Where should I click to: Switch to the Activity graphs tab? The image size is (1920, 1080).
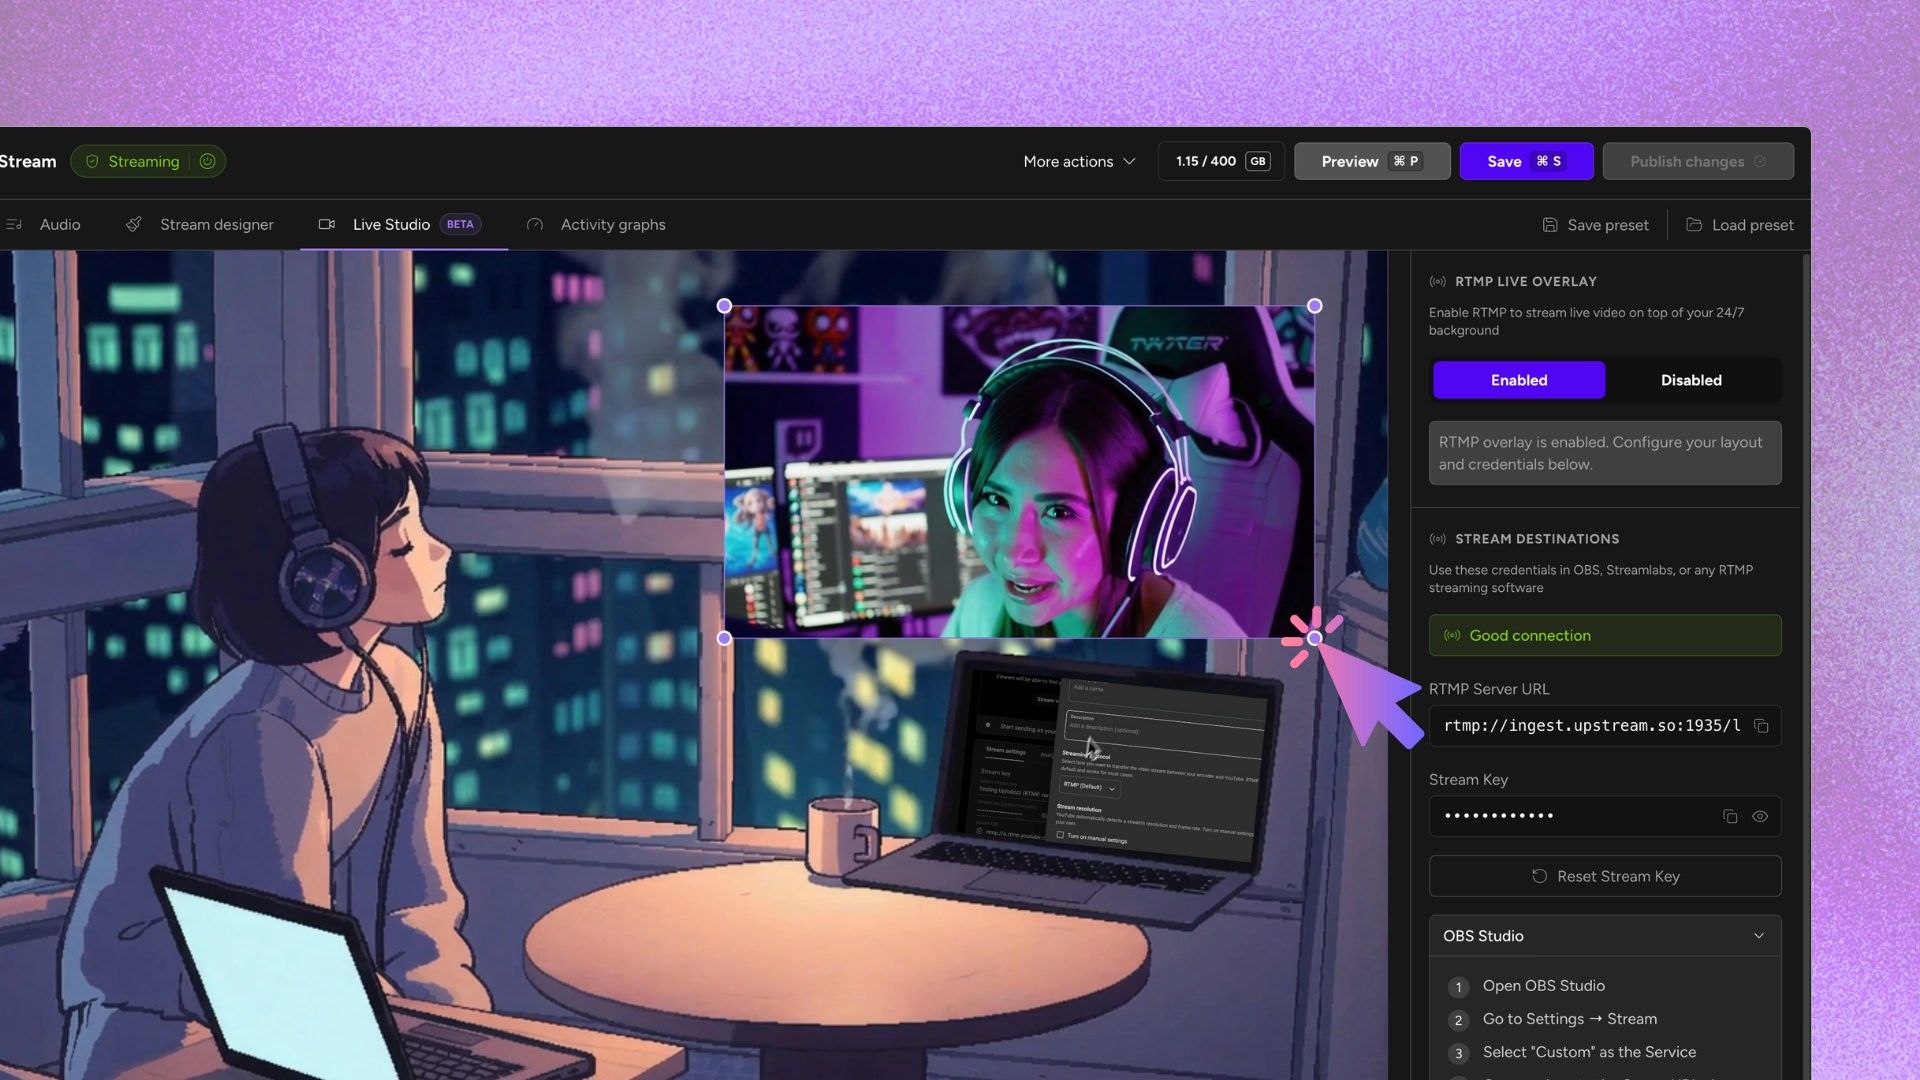pyautogui.click(x=612, y=224)
